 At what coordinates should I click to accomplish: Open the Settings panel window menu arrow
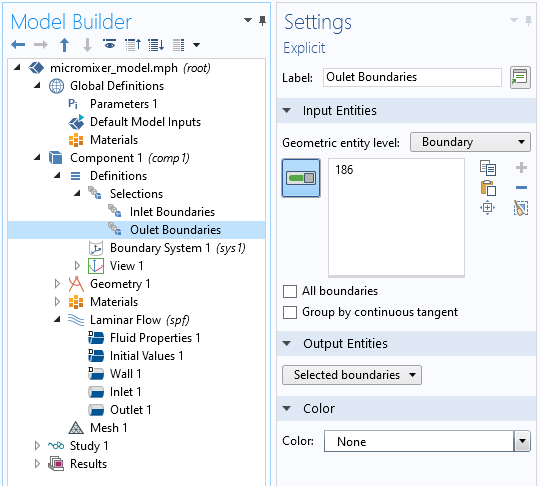click(513, 20)
